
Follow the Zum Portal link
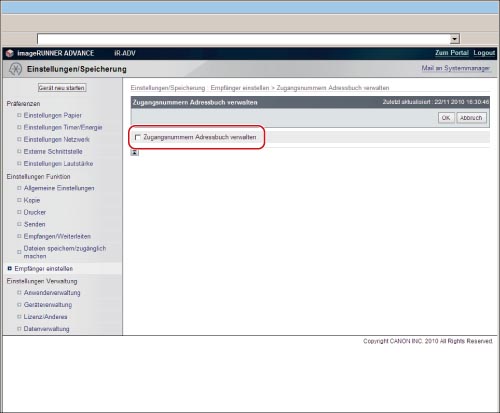452,53
